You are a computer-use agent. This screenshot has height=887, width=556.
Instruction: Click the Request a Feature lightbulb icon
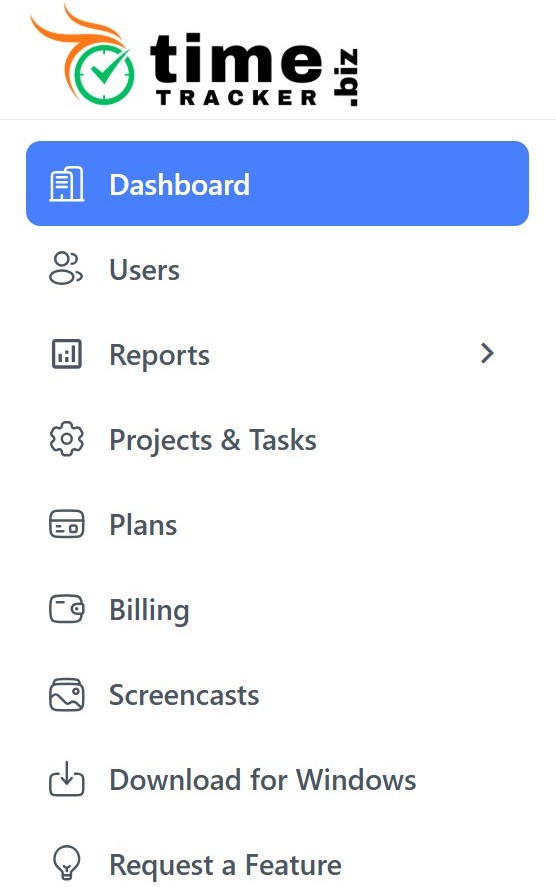tap(67, 863)
